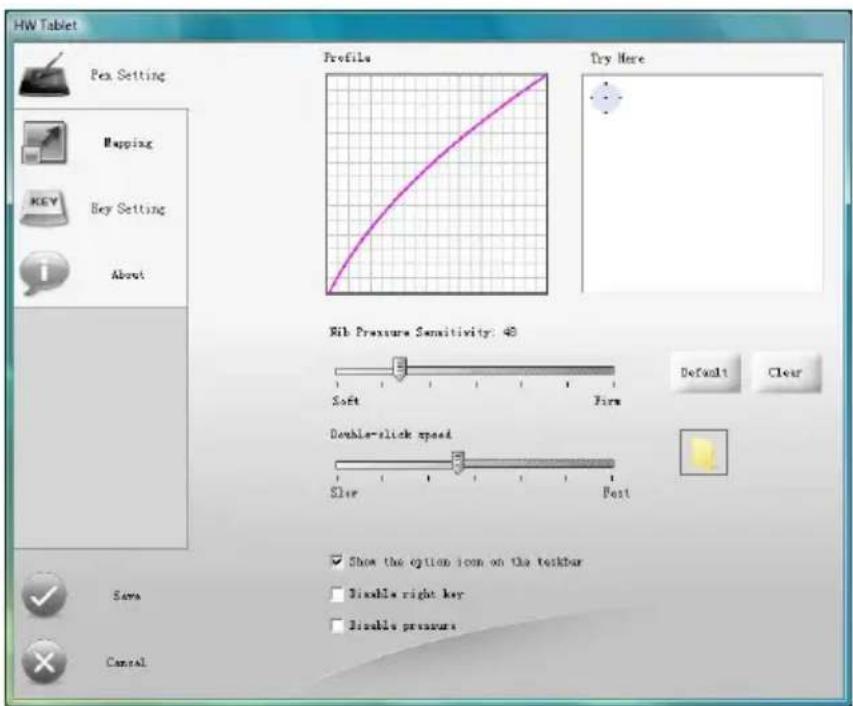Open the Key Setting tab label
The image size is (853, 706).
tap(128, 209)
